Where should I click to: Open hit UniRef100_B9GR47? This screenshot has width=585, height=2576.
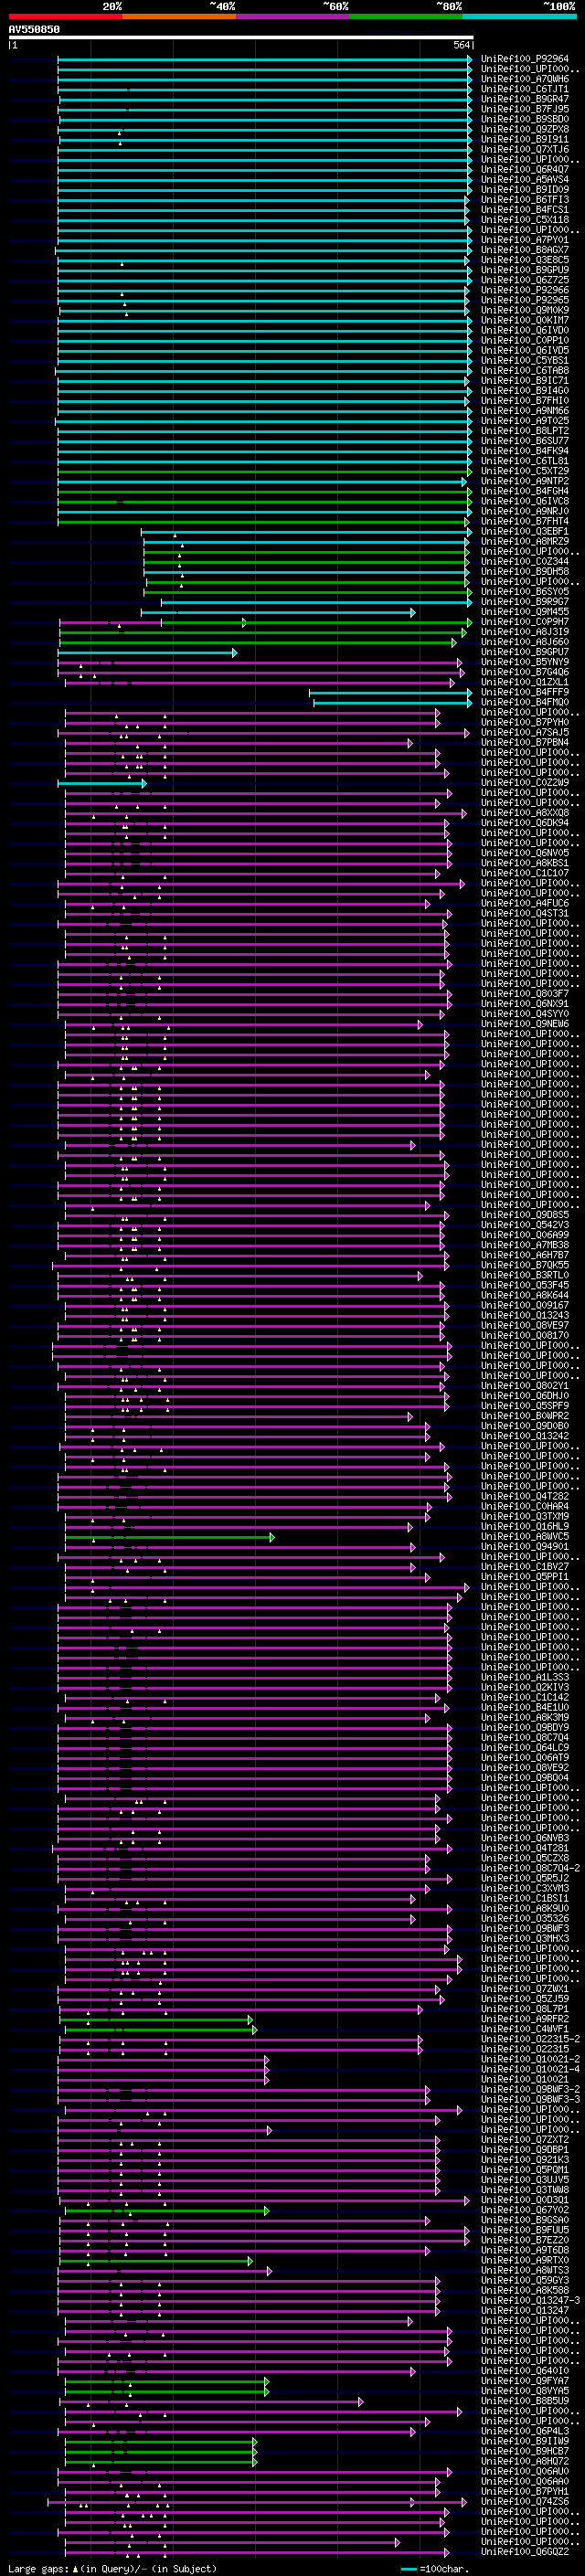tap(525, 99)
